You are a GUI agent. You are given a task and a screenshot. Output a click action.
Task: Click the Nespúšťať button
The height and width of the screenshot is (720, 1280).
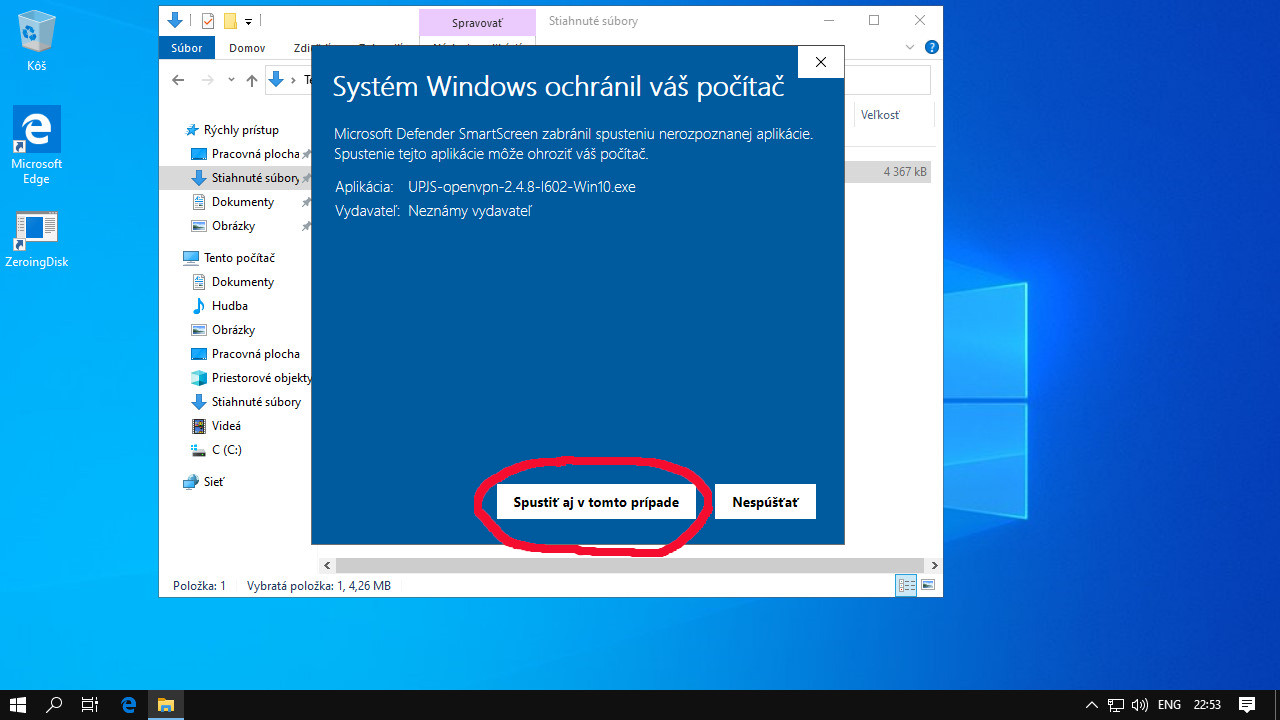click(765, 502)
